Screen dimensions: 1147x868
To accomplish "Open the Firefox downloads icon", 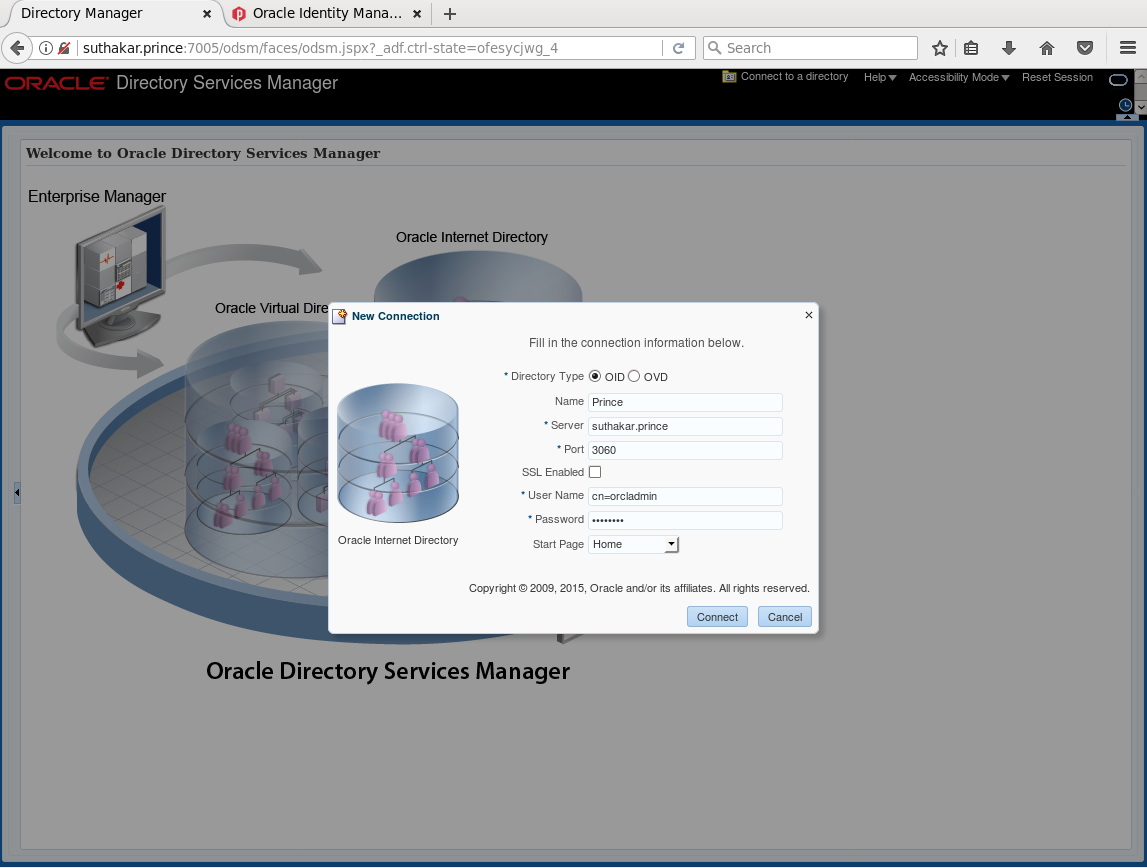I will pyautogui.click(x=1009, y=47).
